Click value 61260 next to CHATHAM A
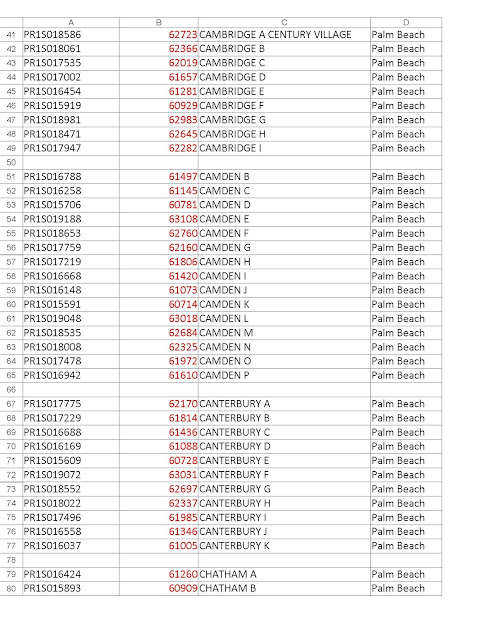The width and height of the screenshot is (495, 640). point(183,574)
